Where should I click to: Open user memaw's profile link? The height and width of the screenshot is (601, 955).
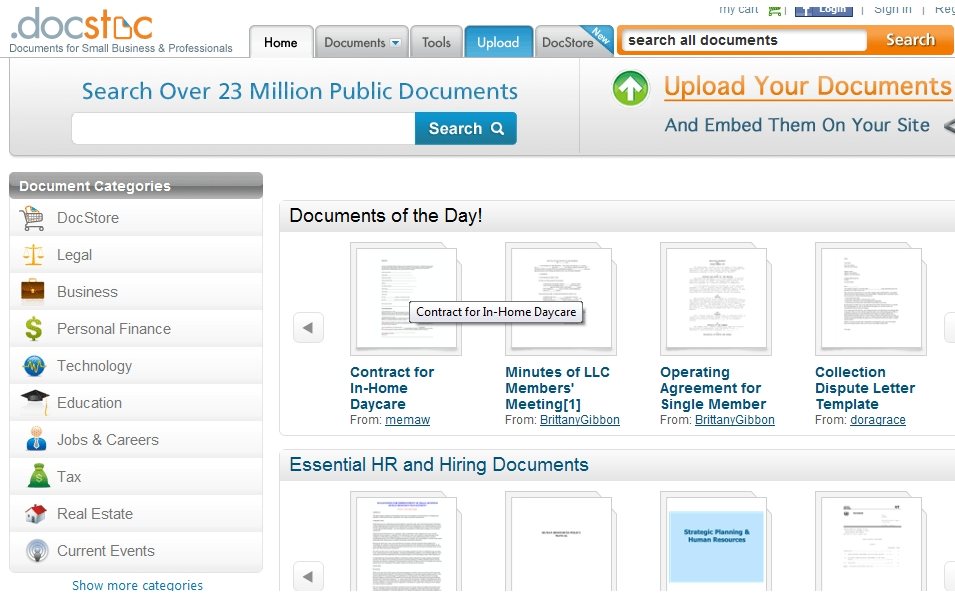407,420
